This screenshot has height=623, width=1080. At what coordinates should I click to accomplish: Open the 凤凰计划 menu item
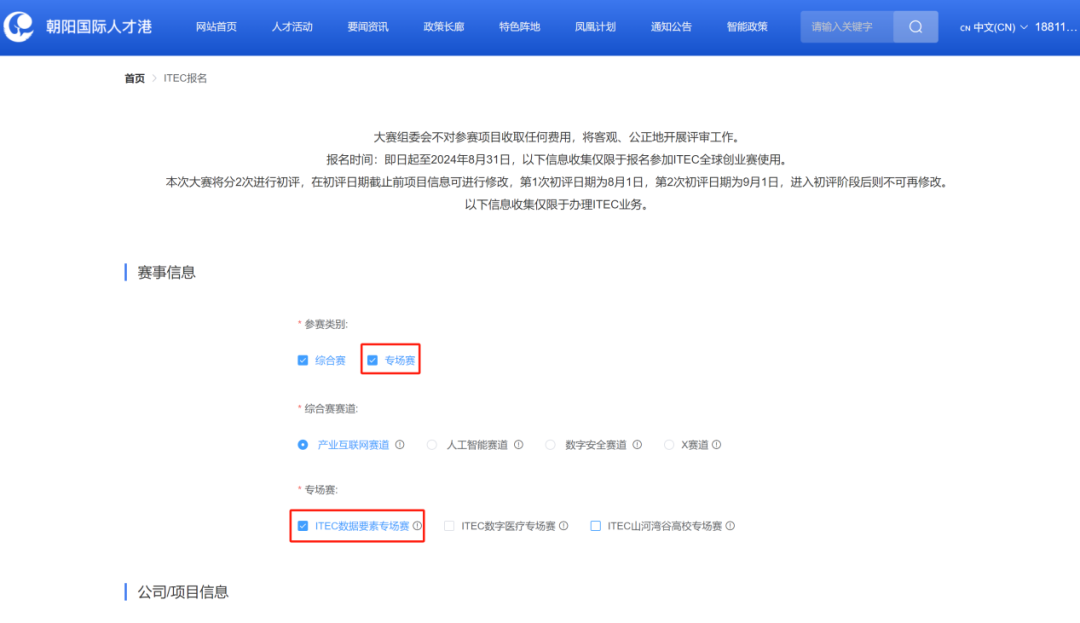coord(595,27)
